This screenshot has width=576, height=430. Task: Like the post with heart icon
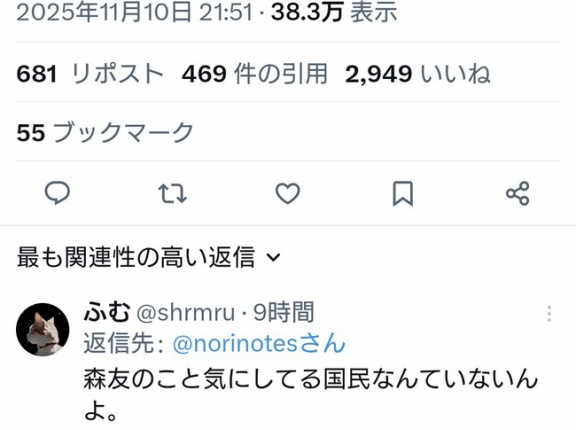(288, 193)
